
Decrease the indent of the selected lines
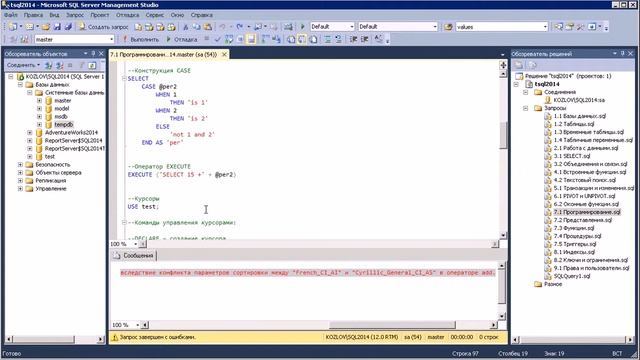(353, 39)
